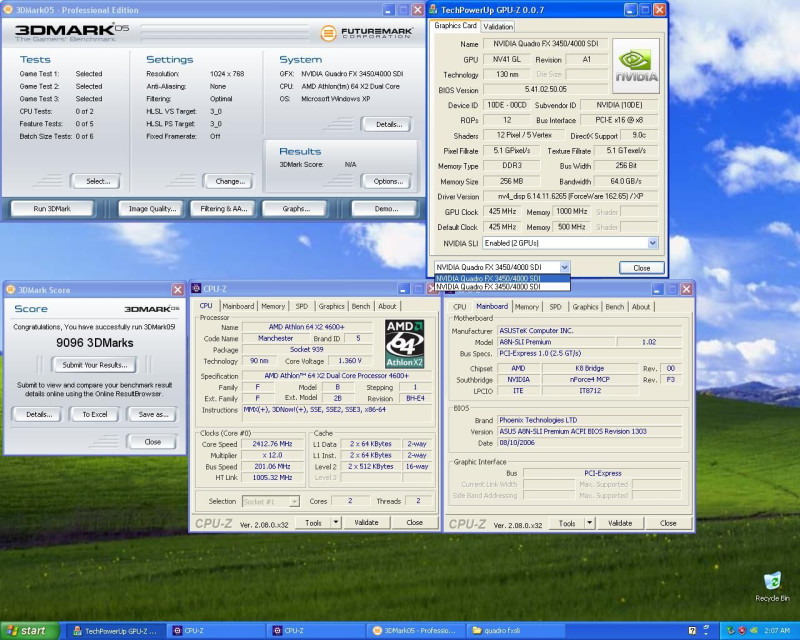Open About tab in processor CPU-Z window
The image size is (800, 640).
387,306
